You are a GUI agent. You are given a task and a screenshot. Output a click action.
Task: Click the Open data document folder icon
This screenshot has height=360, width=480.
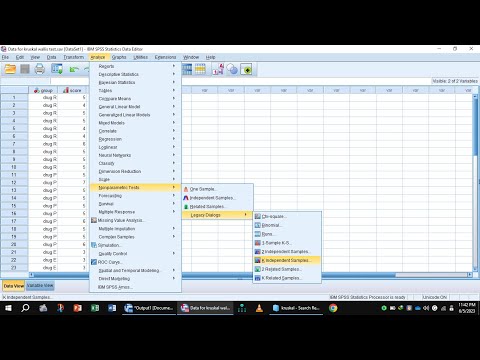(10, 69)
